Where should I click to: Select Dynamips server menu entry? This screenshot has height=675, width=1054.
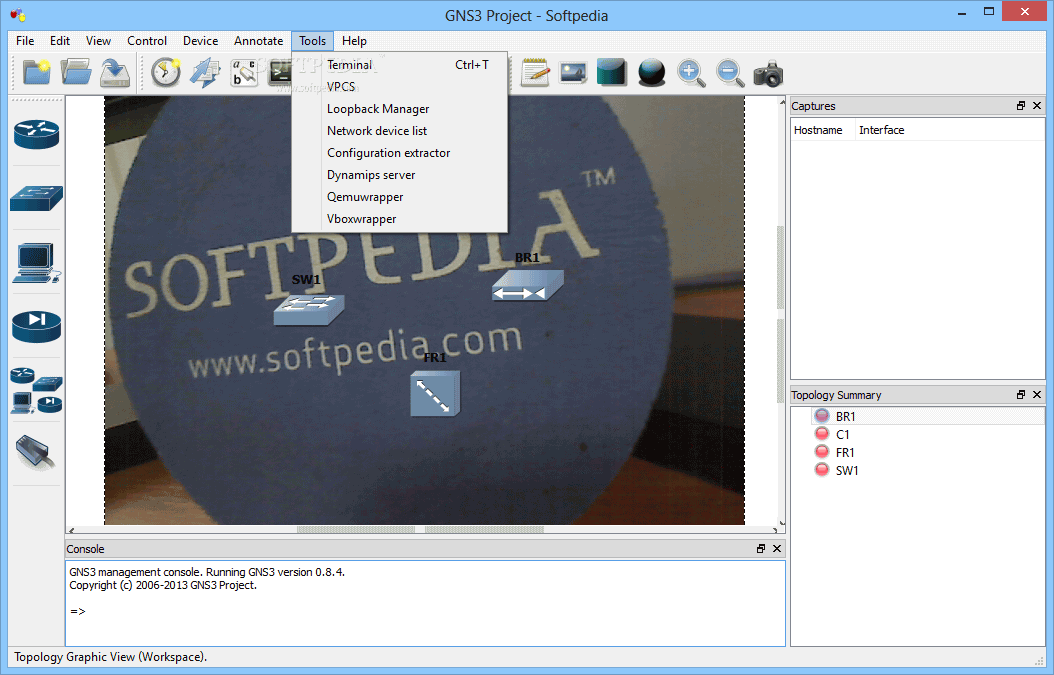coord(399,175)
